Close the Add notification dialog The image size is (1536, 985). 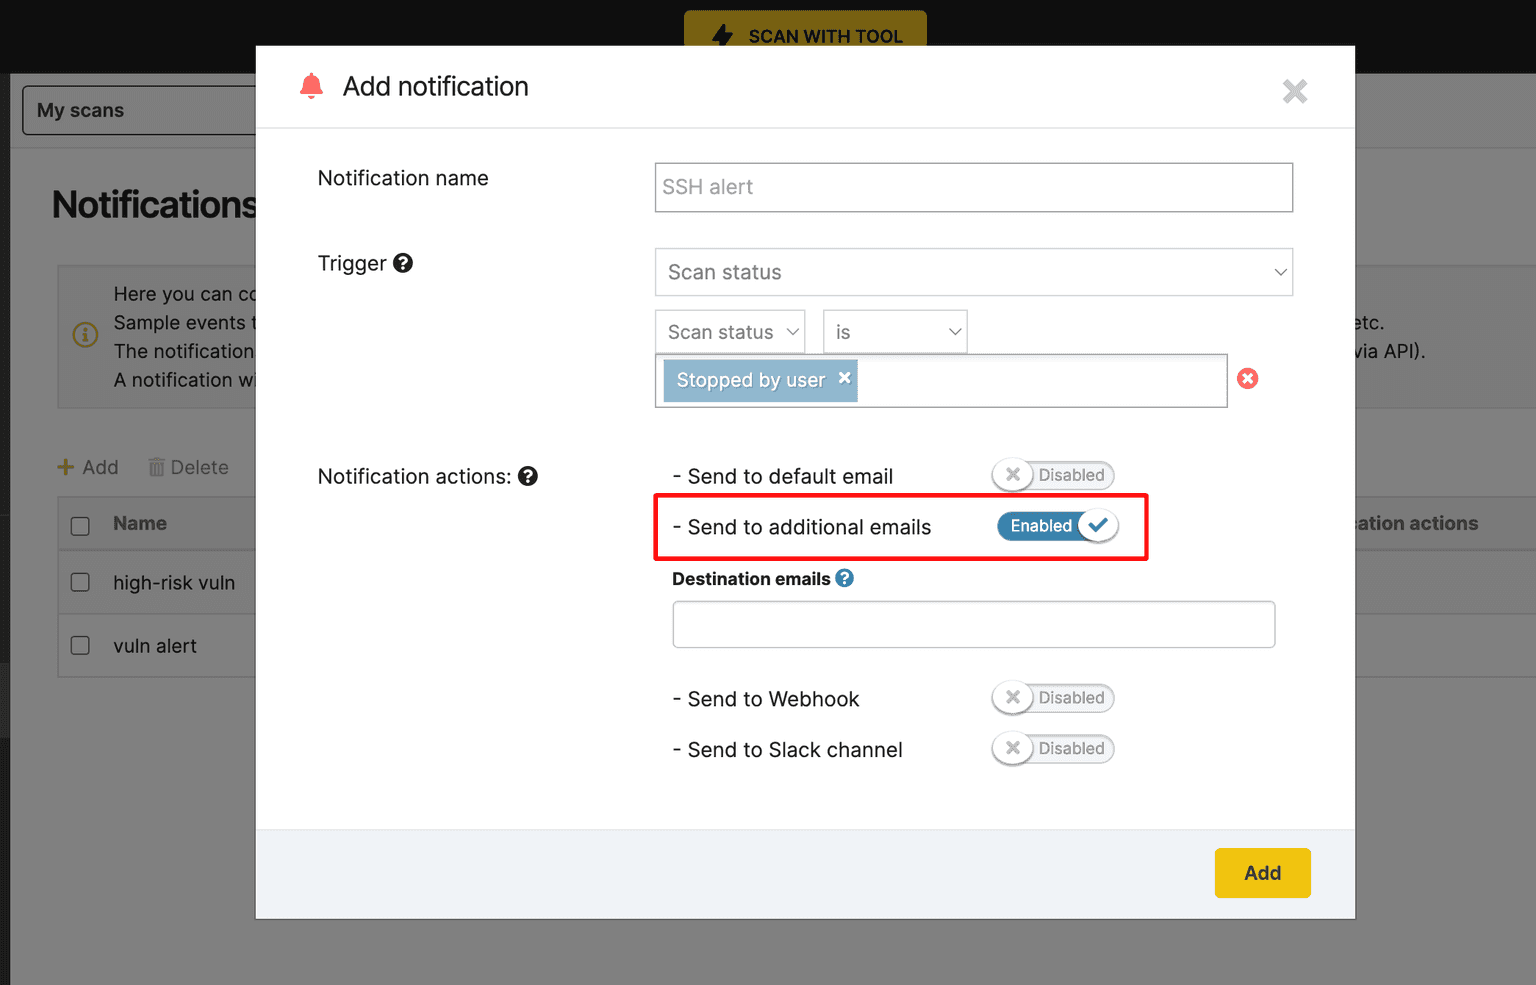(x=1295, y=91)
